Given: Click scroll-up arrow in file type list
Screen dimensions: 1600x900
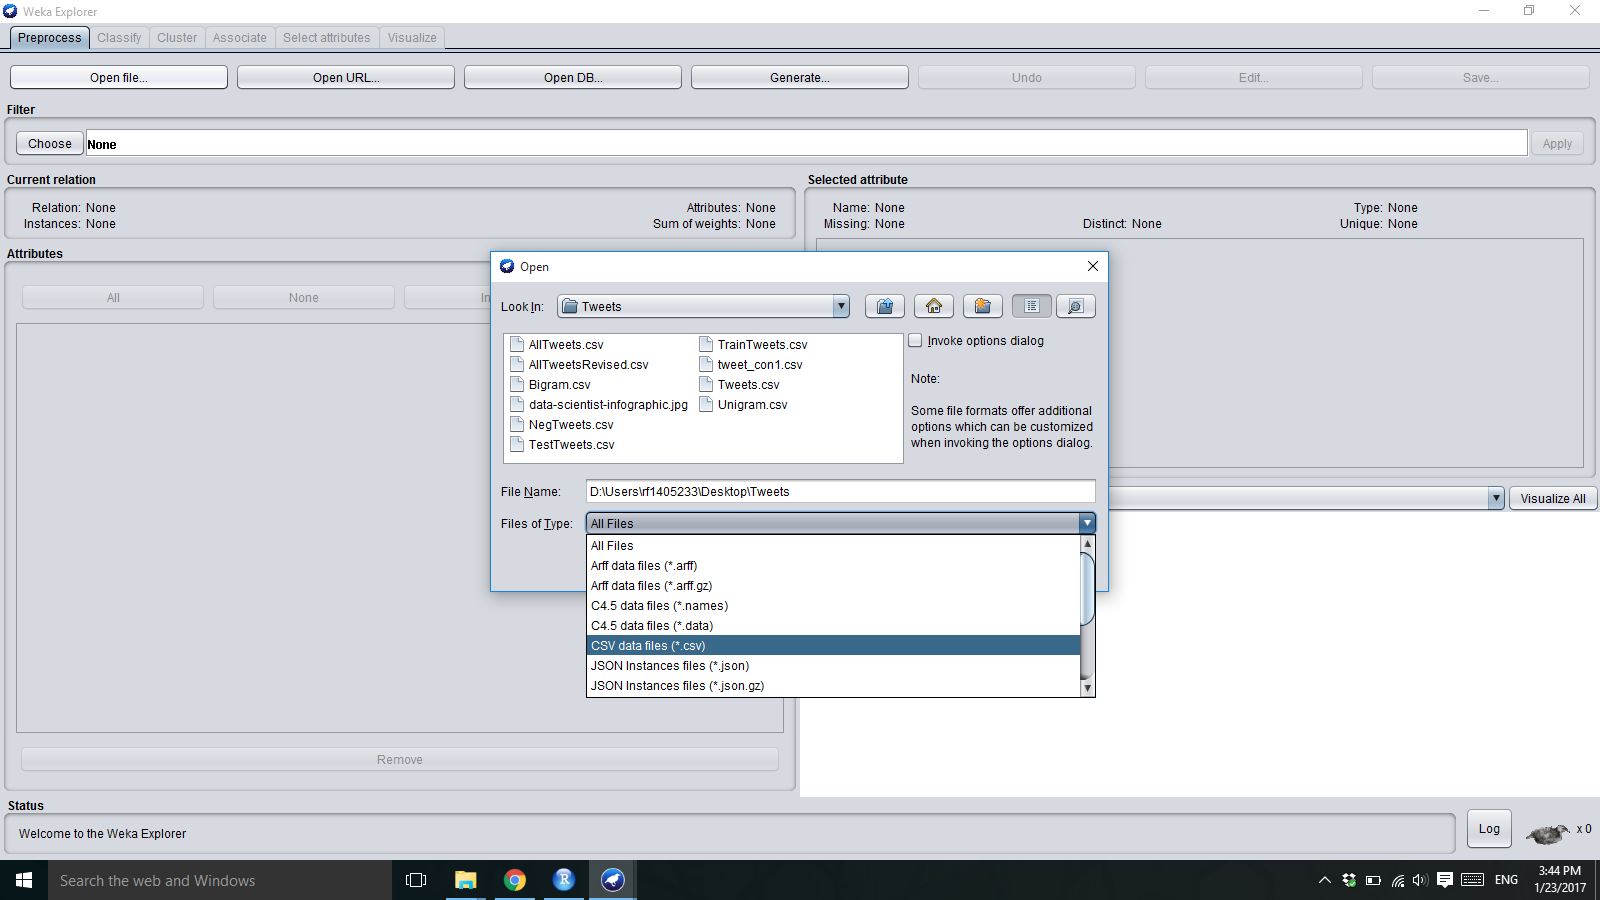Looking at the screenshot, I should point(1088,544).
